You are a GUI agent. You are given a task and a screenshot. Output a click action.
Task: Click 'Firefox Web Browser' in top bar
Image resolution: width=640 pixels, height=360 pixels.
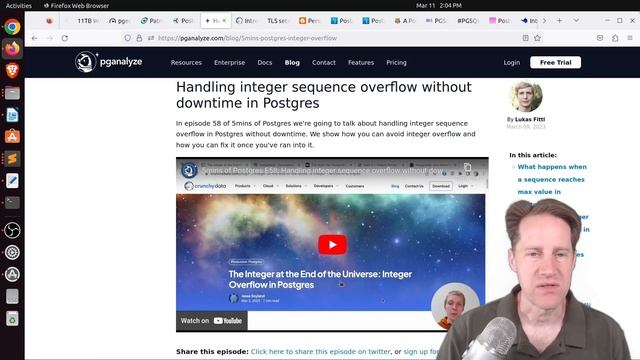77,6
